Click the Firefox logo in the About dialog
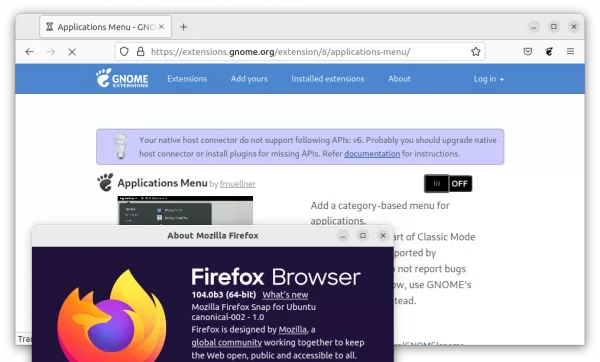This screenshot has height=362, width=600. click(111, 316)
